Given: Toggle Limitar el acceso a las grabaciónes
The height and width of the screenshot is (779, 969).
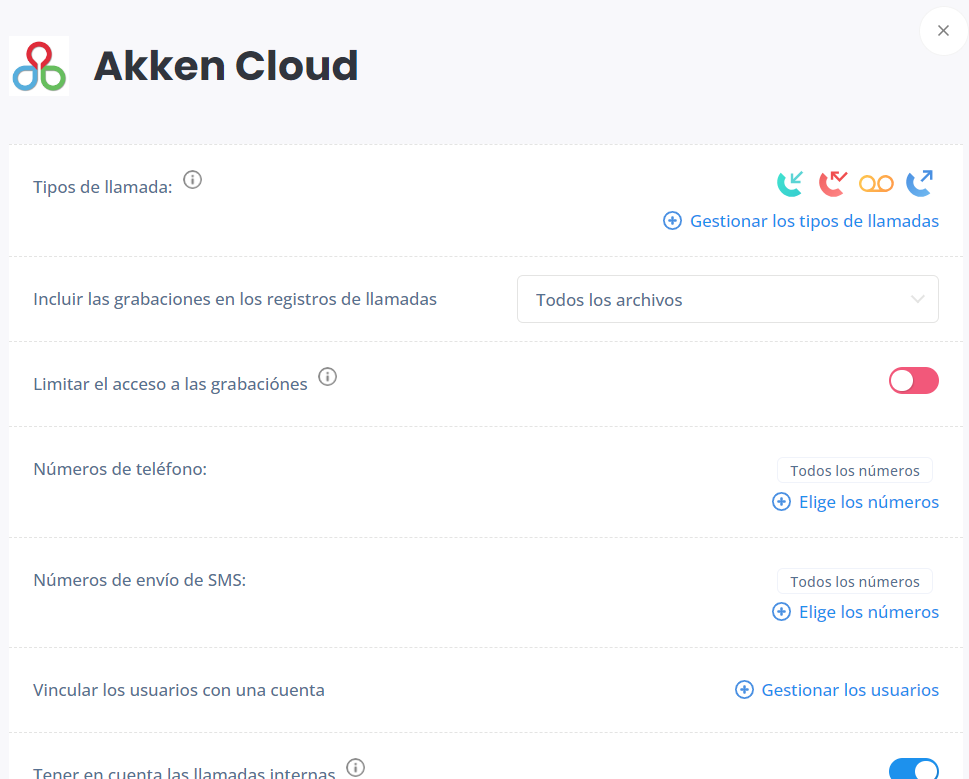Looking at the screenshot, I should [x=913, y=381].
